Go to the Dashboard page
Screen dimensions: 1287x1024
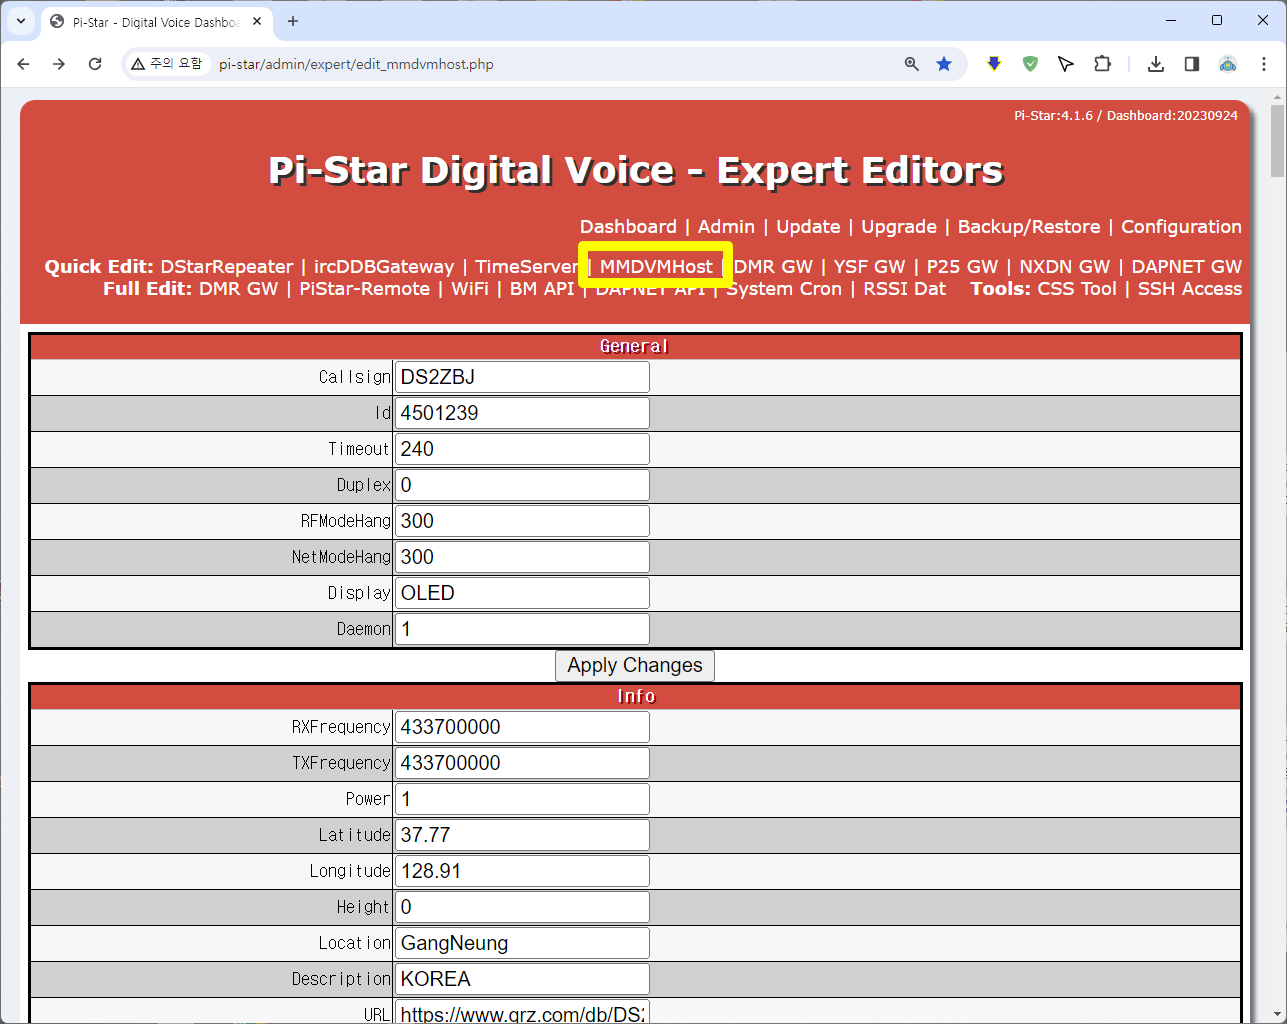pos(628,227)
